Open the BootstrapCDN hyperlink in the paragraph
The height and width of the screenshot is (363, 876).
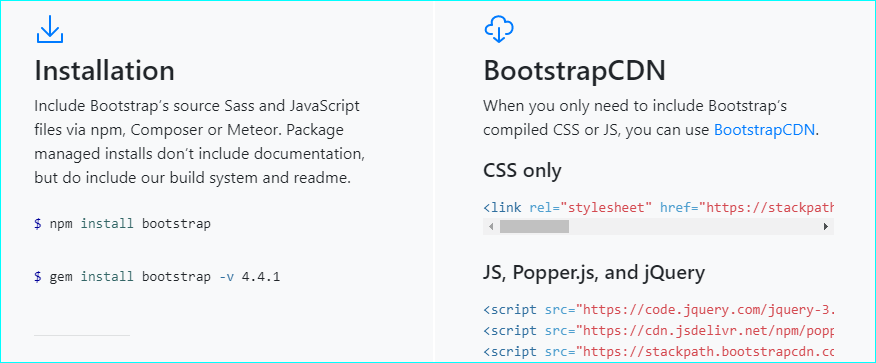click(x=765, y=130)
